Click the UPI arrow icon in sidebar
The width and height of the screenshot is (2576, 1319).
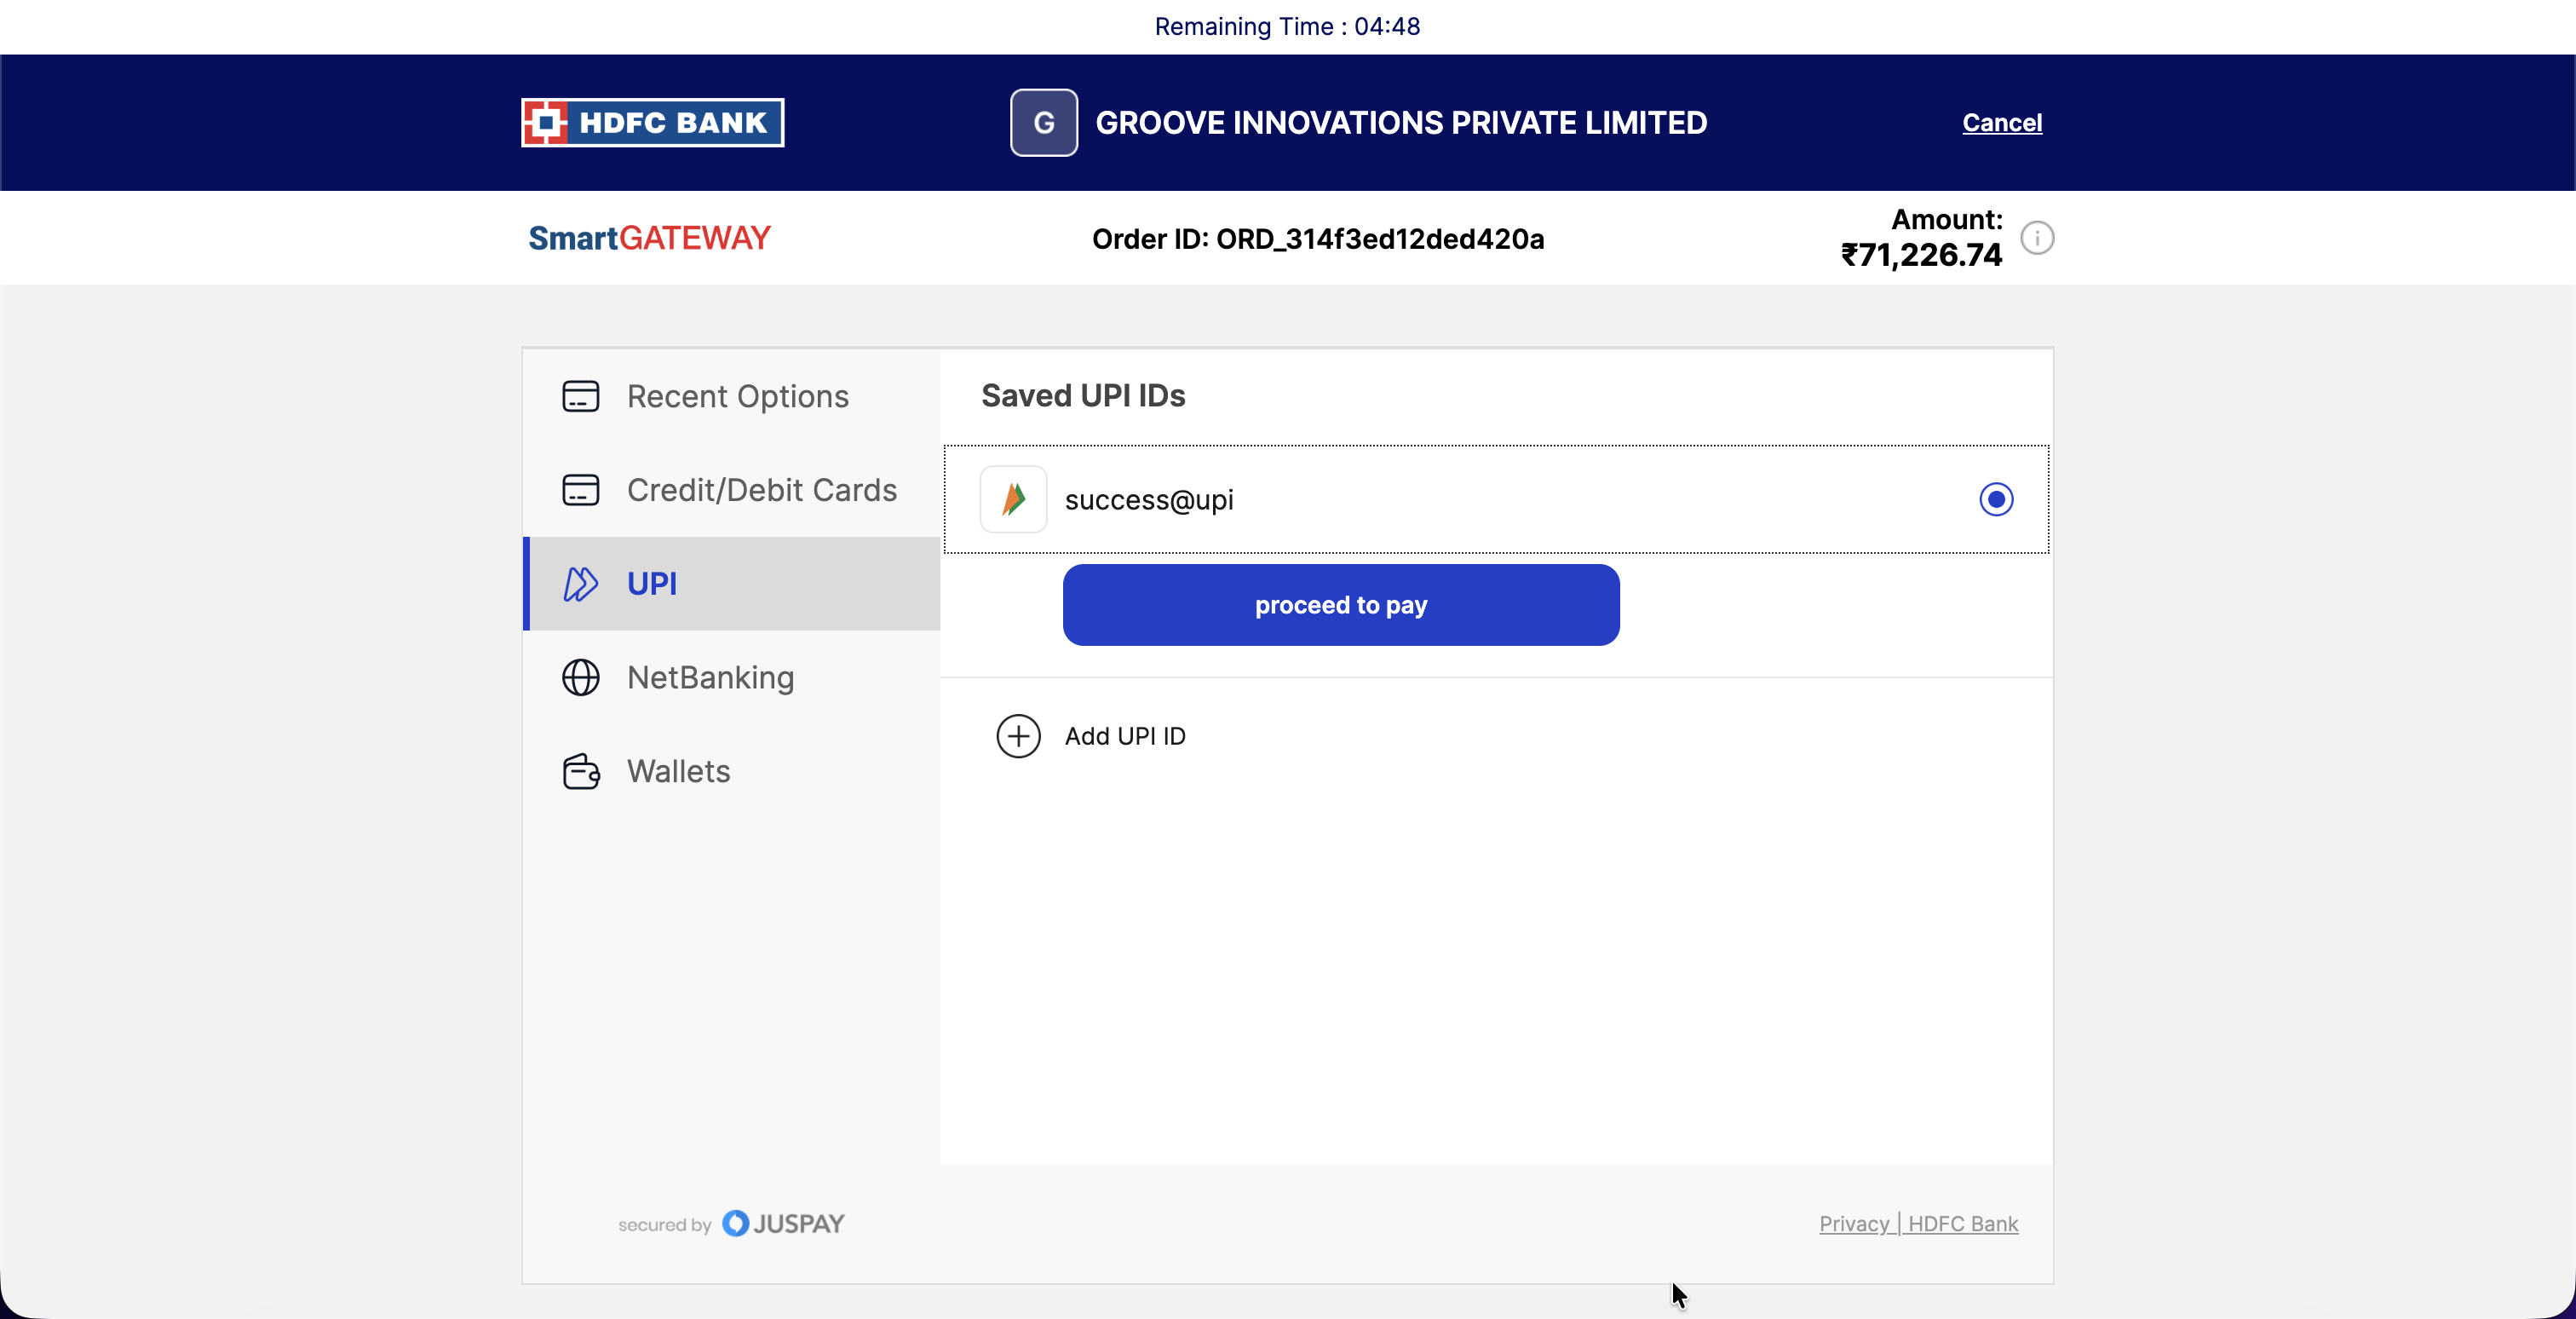[580, 584]
